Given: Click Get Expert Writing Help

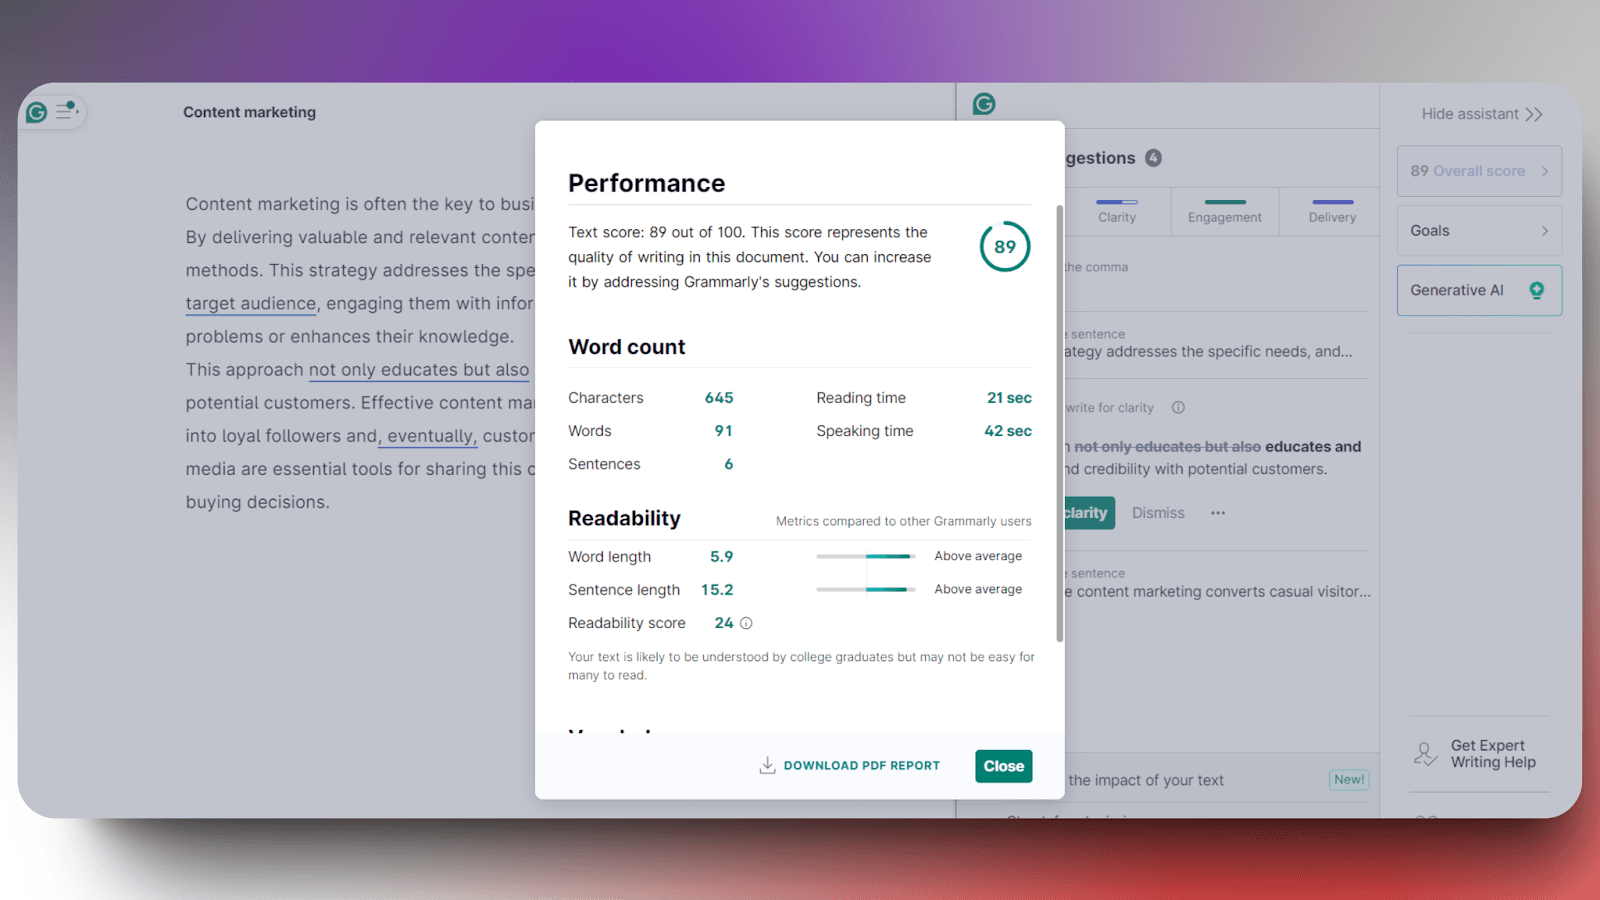Looking at the screenshot, I should click(x=1479, y=754).
